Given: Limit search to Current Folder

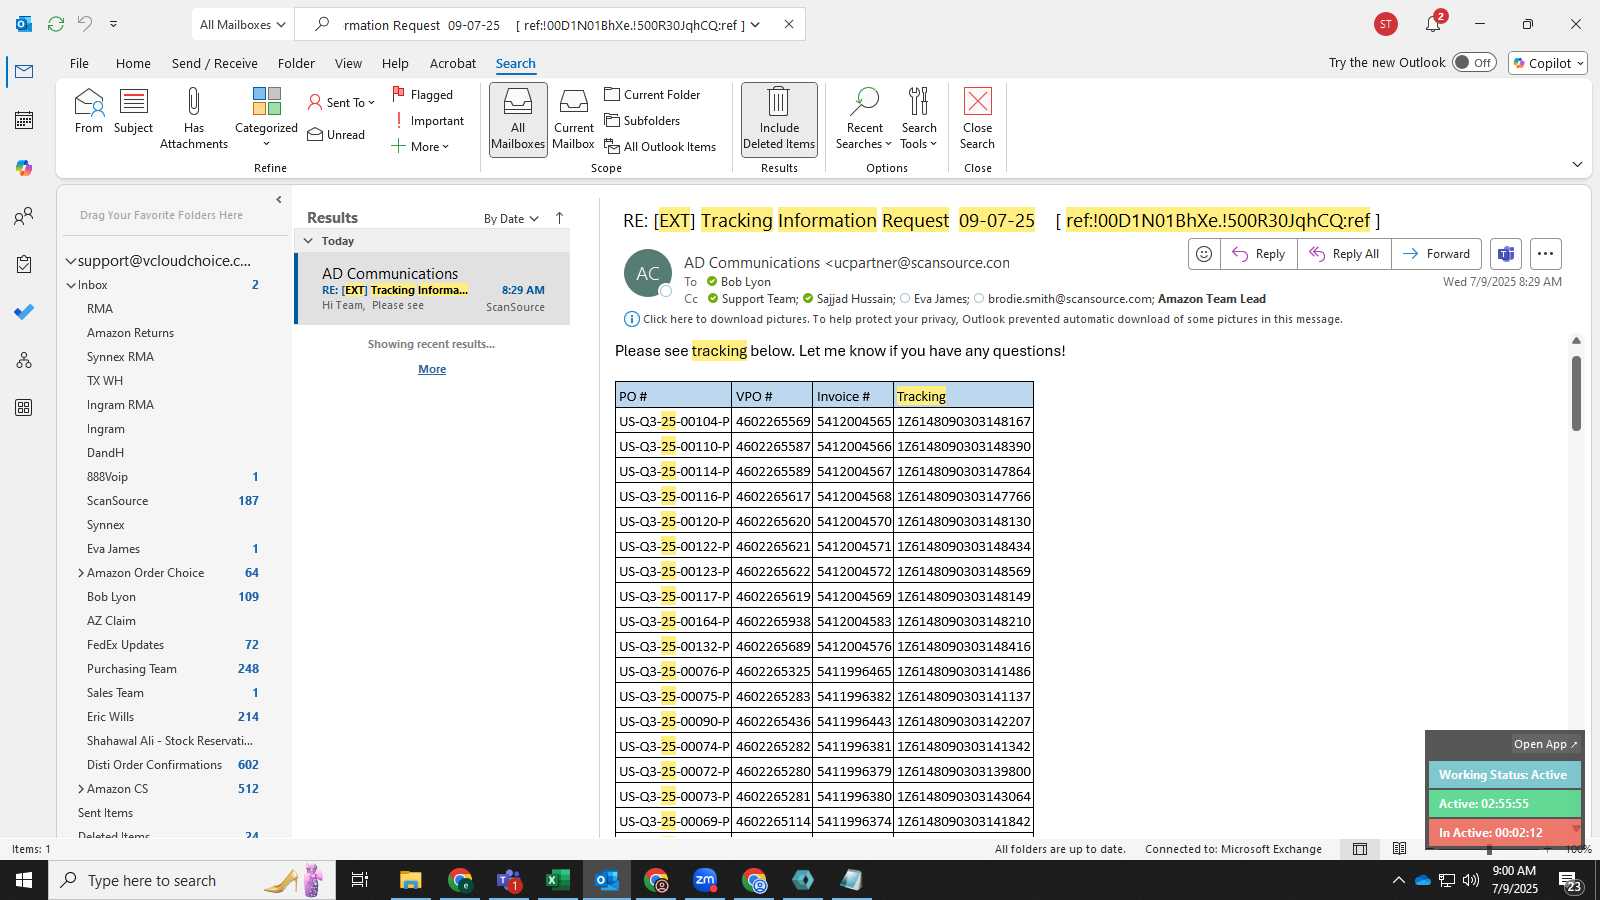Looking at the screenshot, I should tap(652, 94).
